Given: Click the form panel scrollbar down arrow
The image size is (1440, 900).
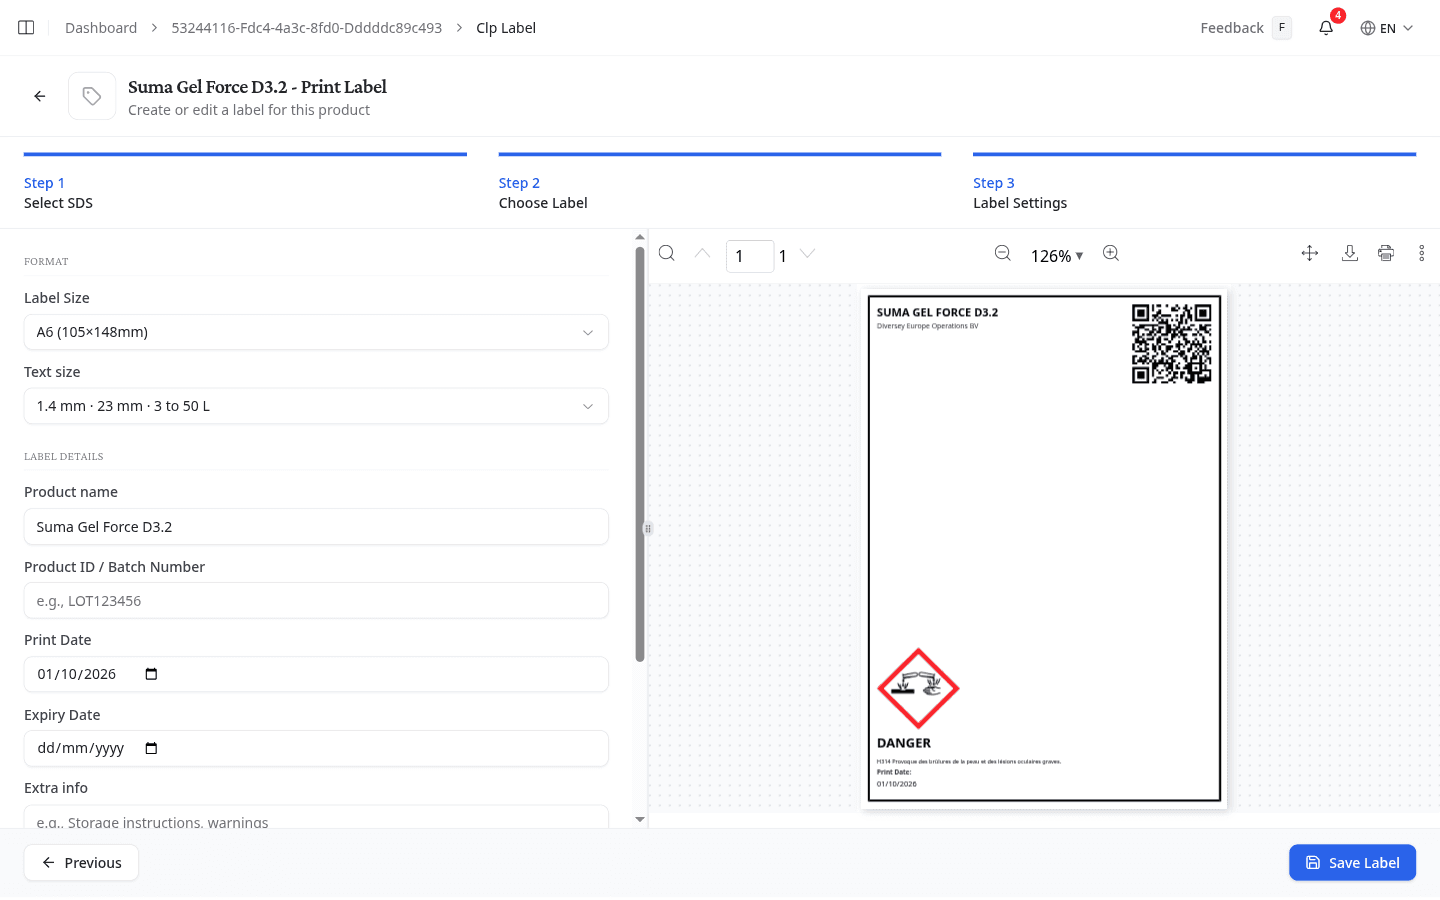Looking at the screenshot, I should click(640, 820).
